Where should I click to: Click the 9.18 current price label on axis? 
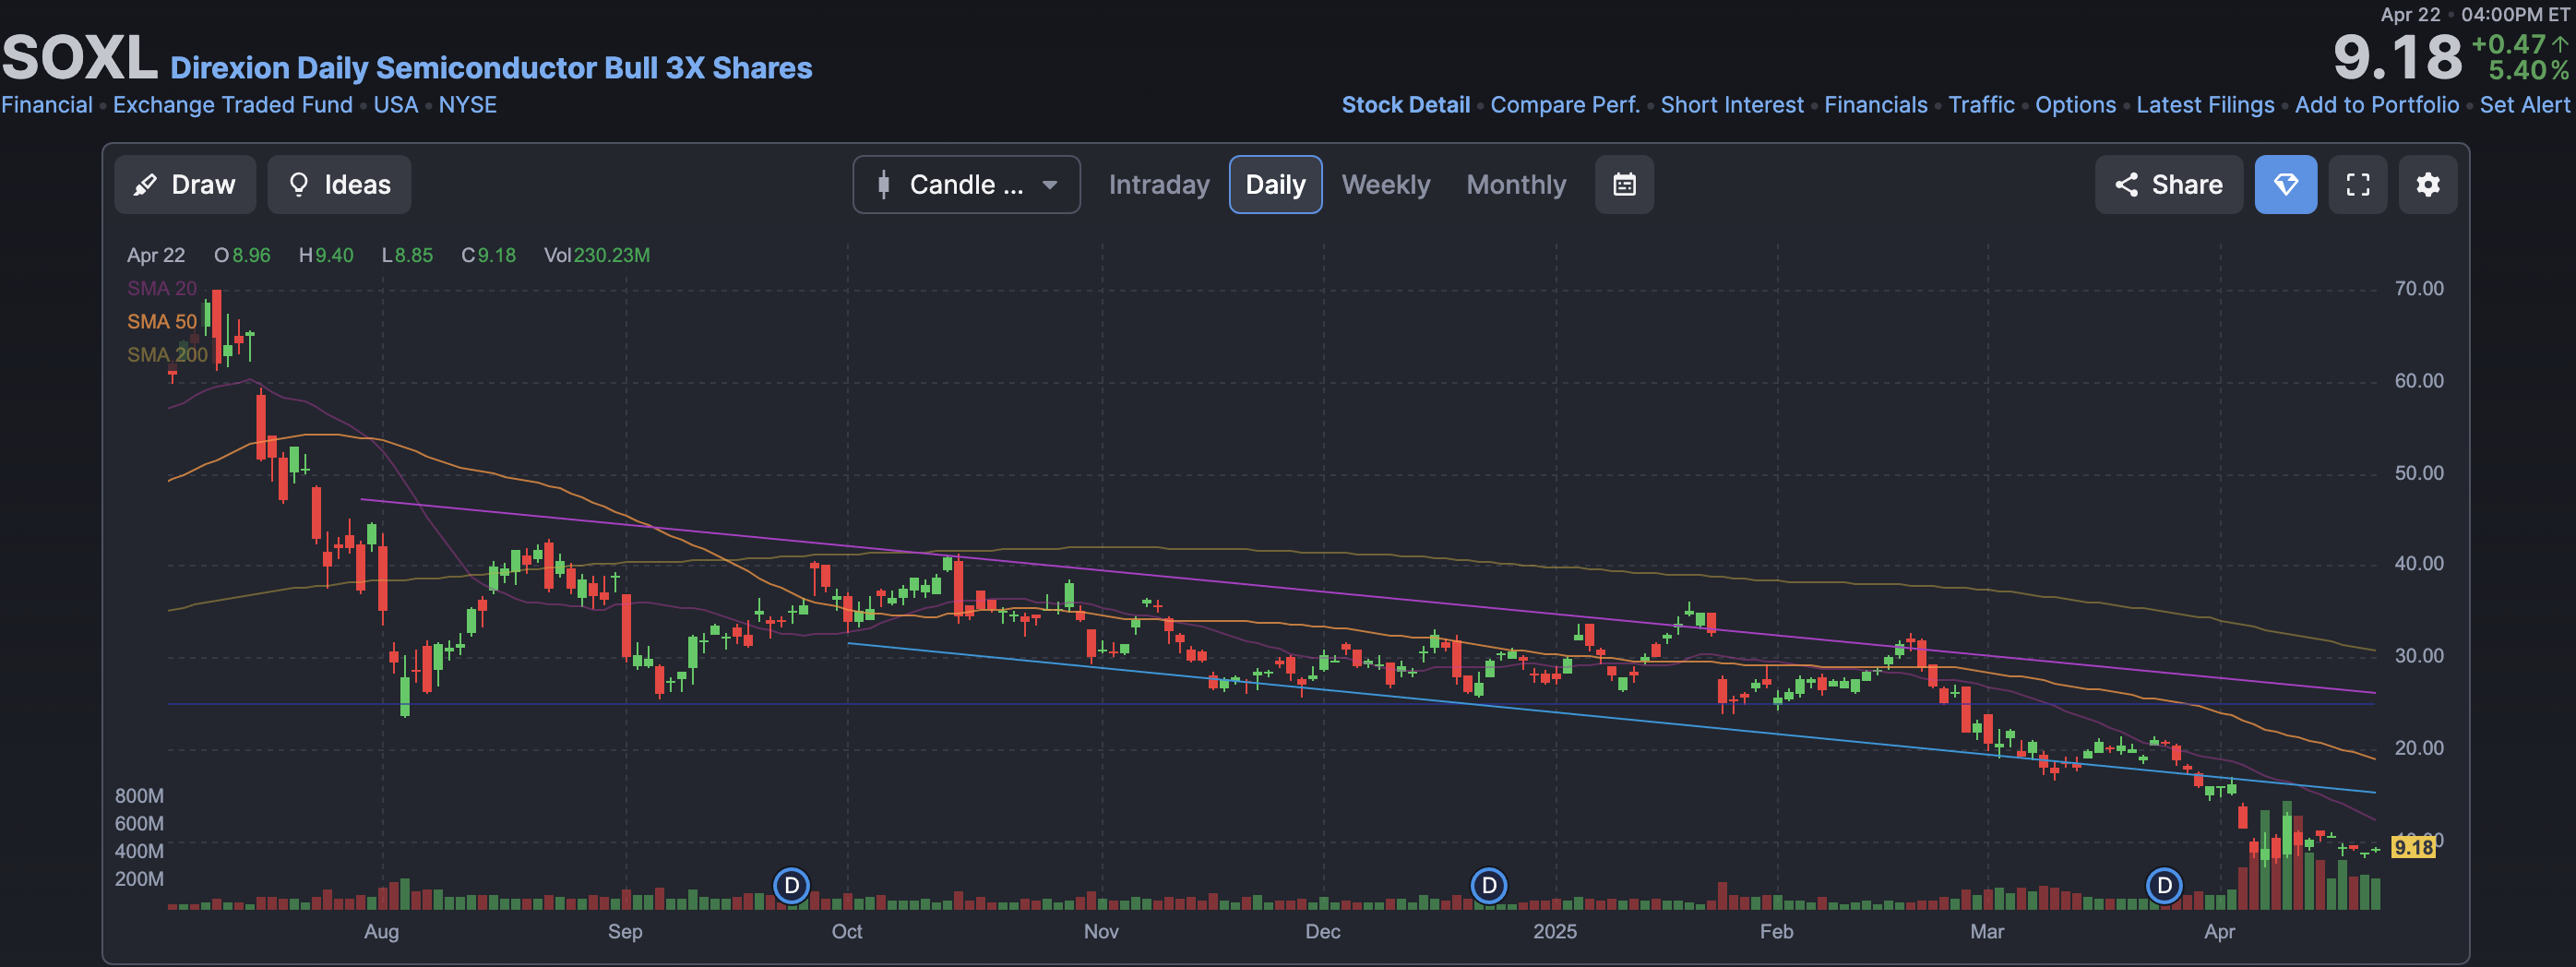click(x=2413, y=847)
